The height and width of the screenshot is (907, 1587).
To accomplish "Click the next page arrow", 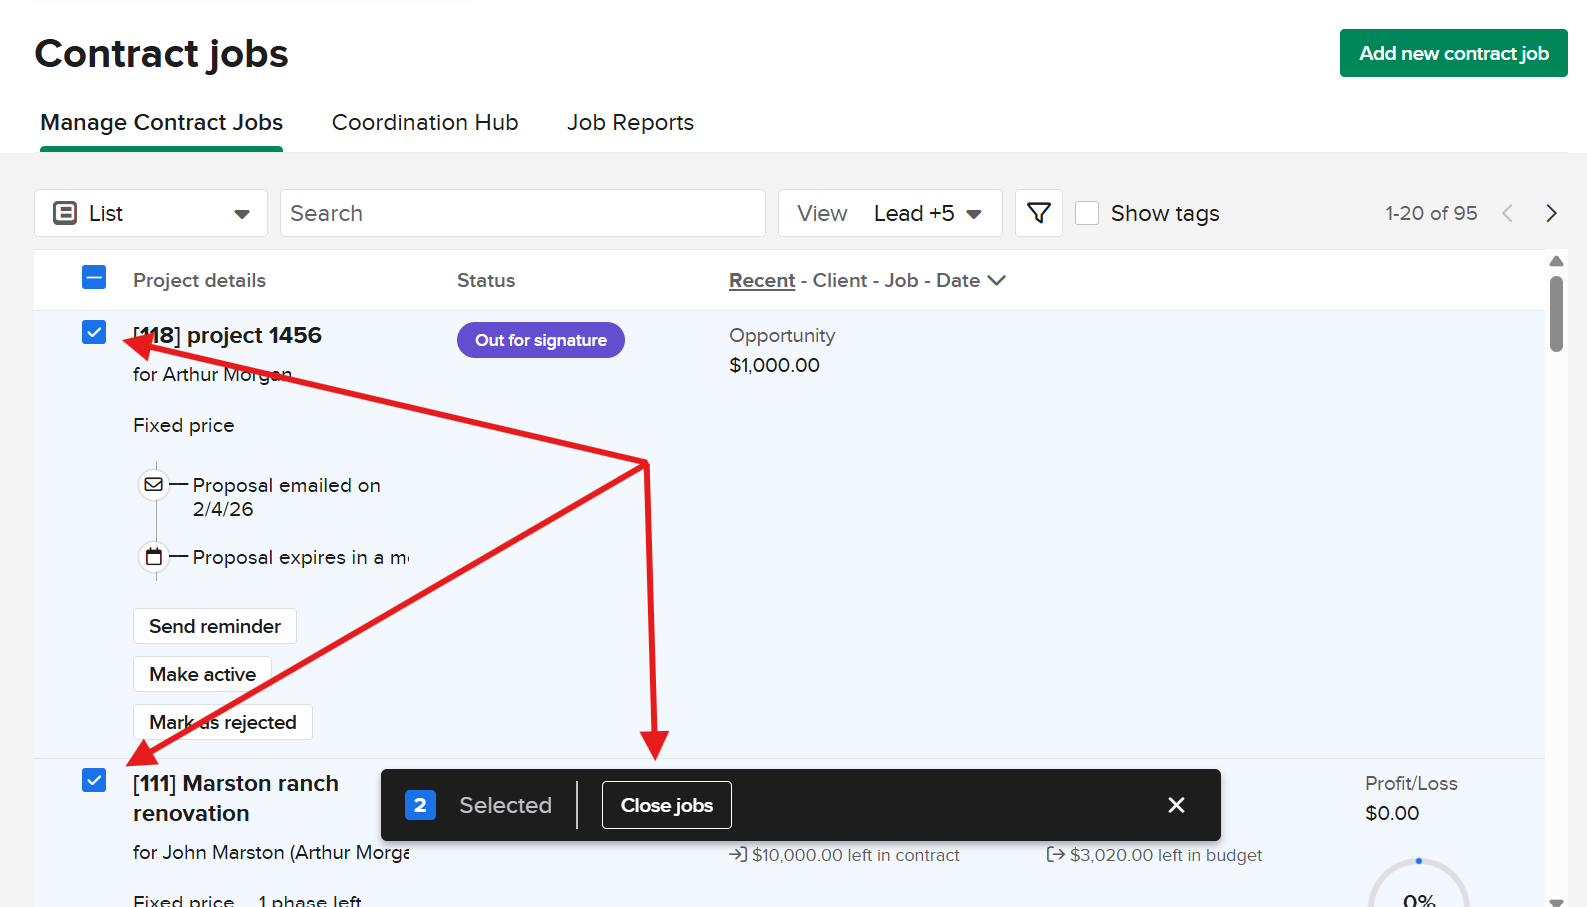I will click(1551, 213).
